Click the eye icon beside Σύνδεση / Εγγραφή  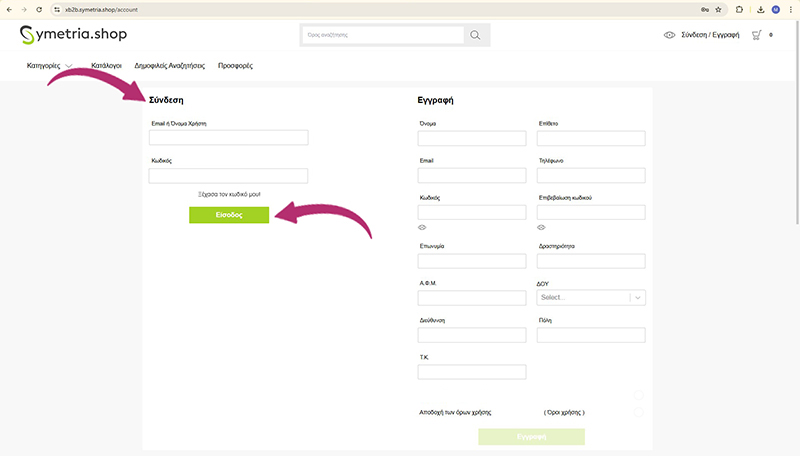click(669, 35)
